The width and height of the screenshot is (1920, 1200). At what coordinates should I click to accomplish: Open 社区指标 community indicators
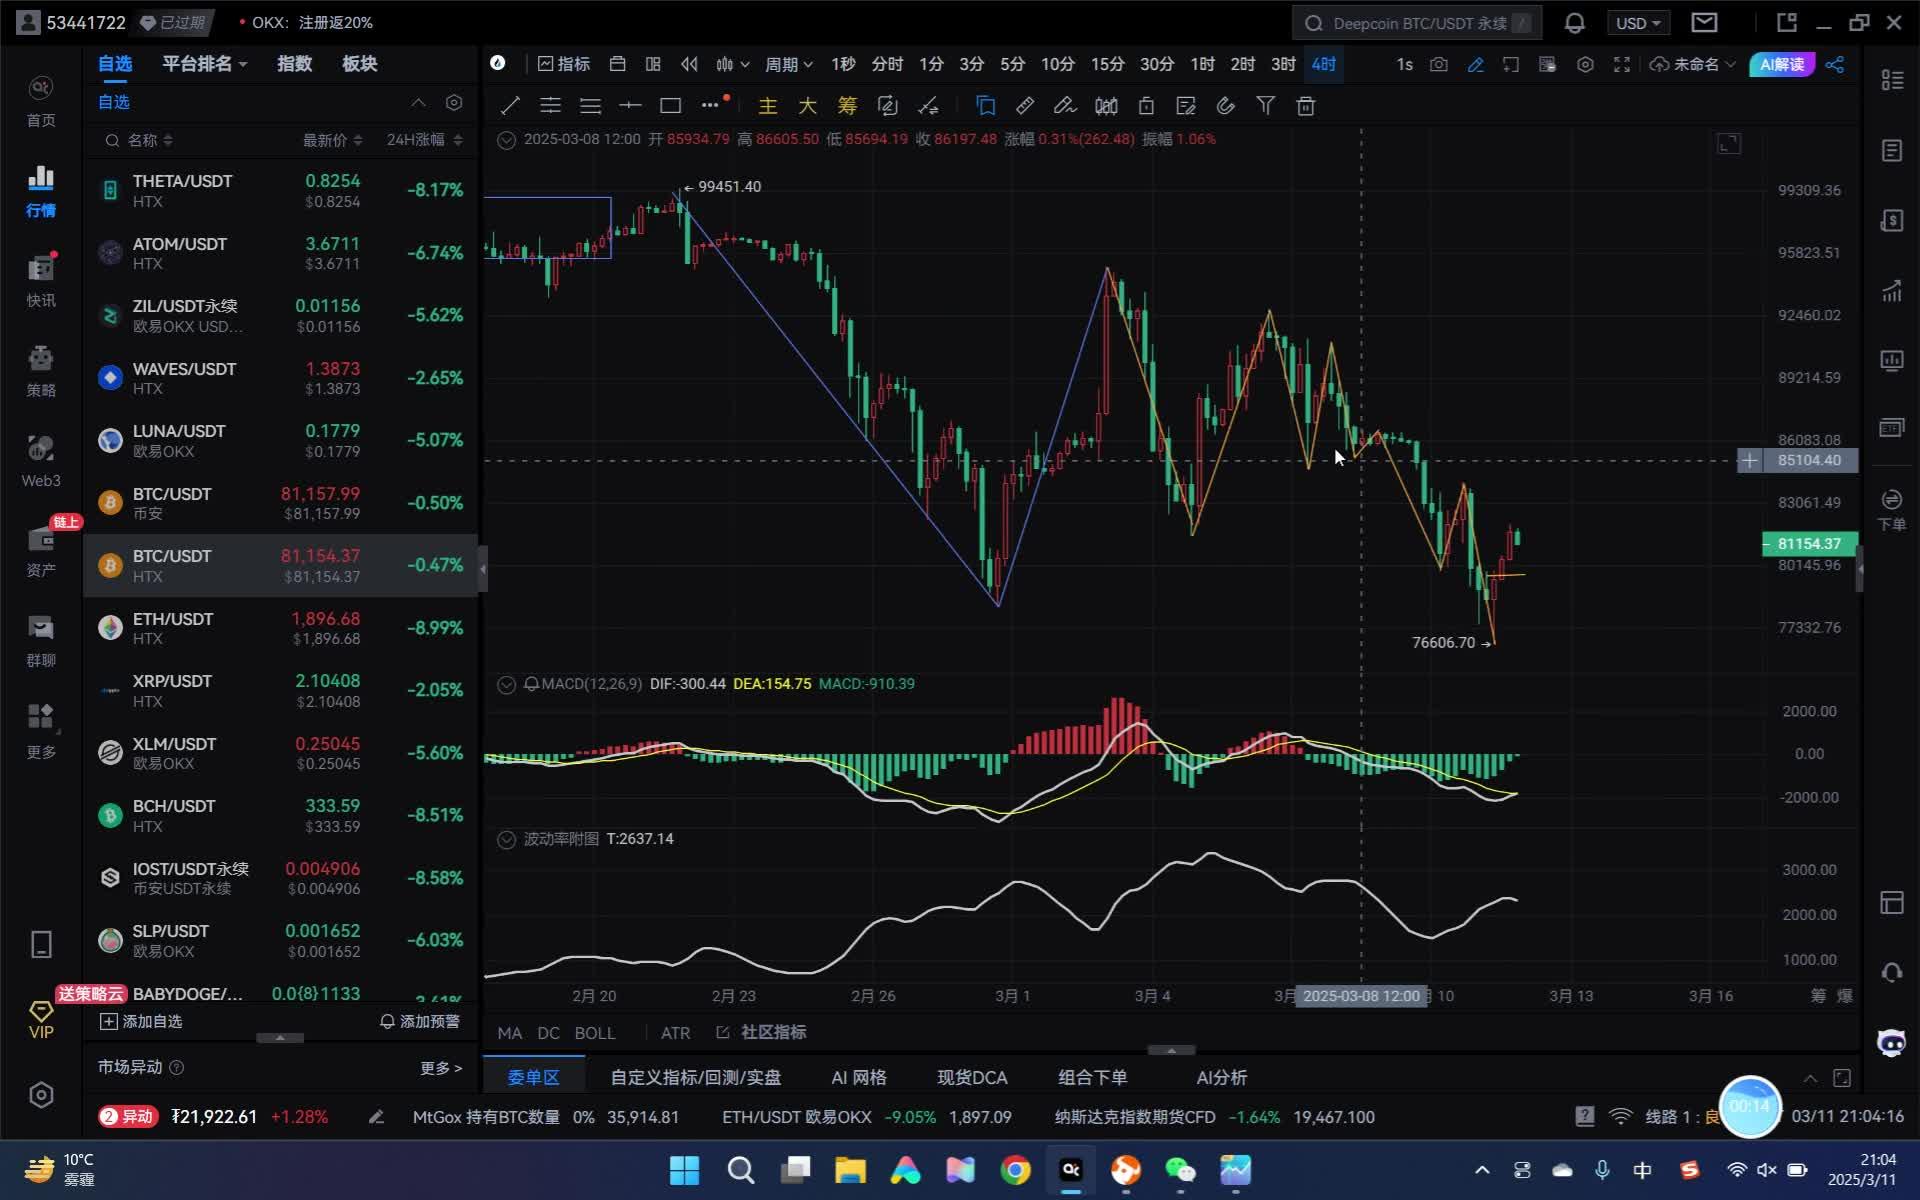coord(762,1032)
